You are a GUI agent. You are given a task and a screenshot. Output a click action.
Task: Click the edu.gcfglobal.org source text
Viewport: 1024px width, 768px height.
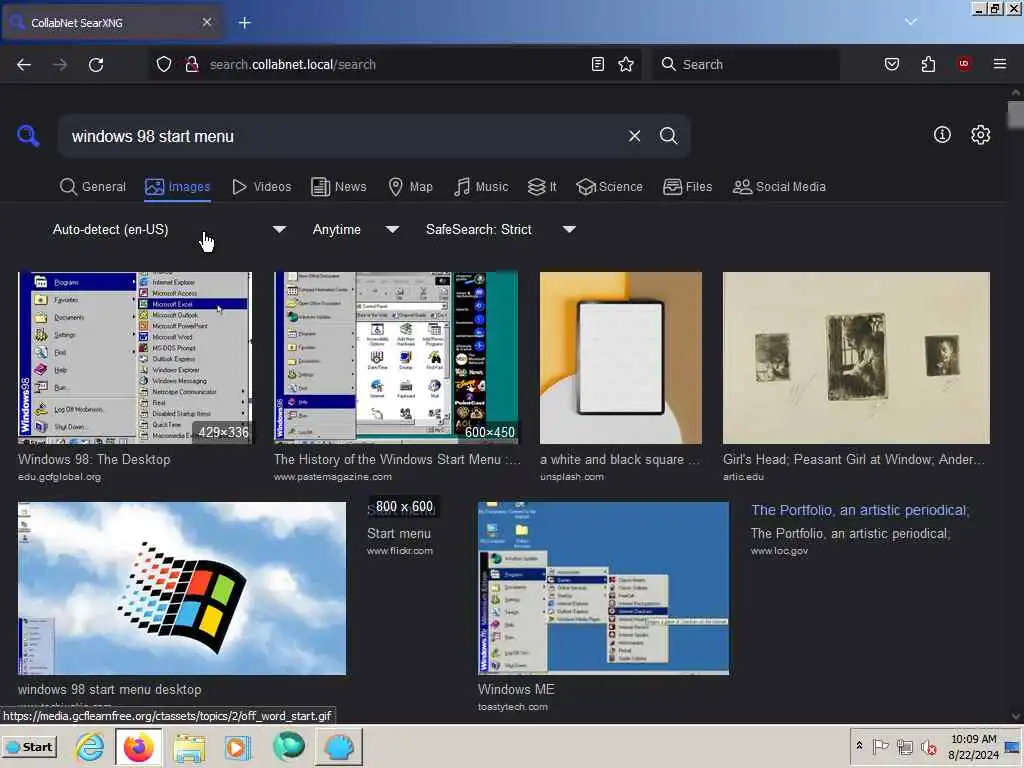coord(59,477)
